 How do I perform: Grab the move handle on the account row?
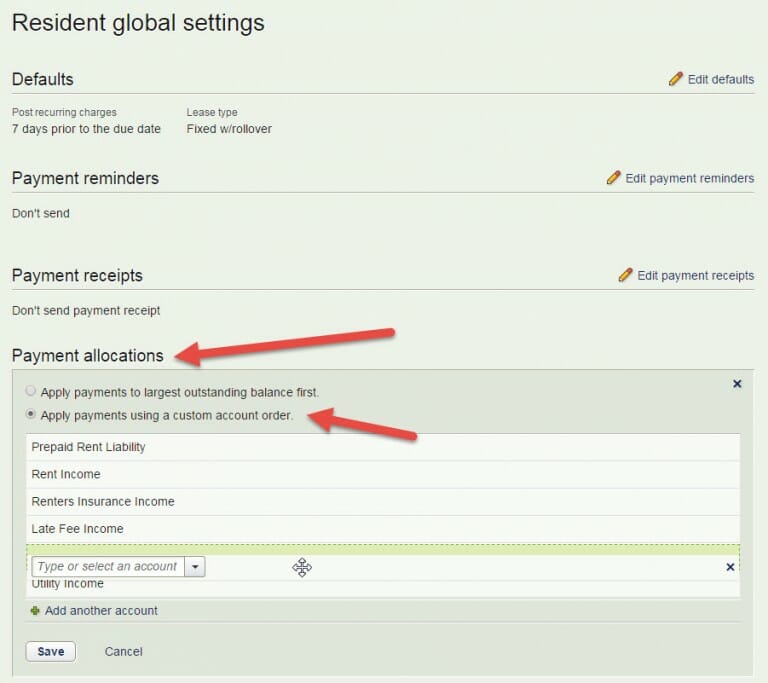(302, 568)
